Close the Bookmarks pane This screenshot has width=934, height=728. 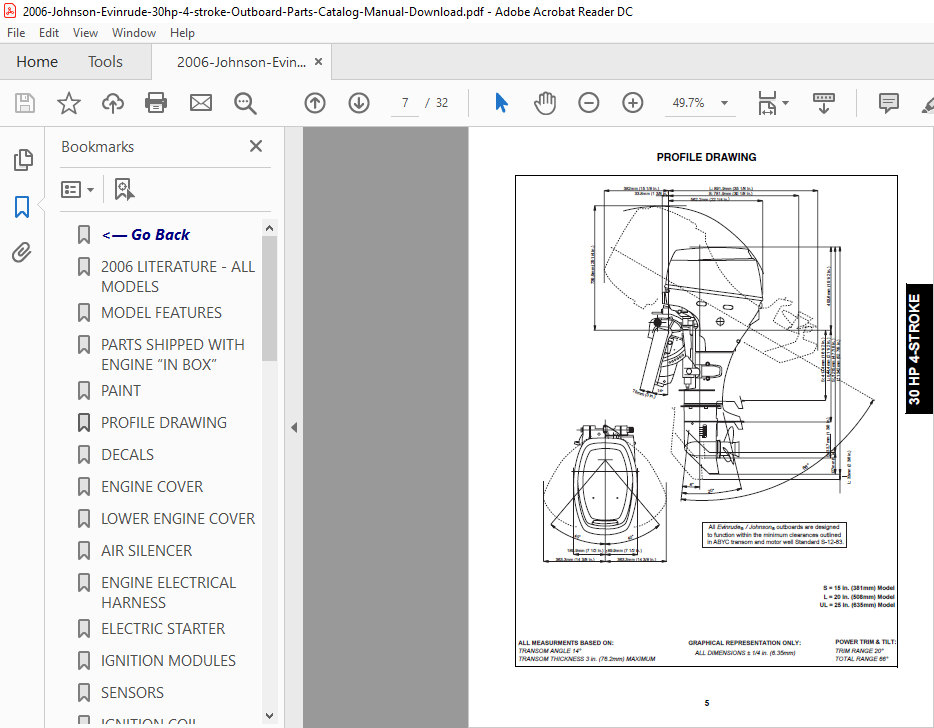(x=256, y=146)
